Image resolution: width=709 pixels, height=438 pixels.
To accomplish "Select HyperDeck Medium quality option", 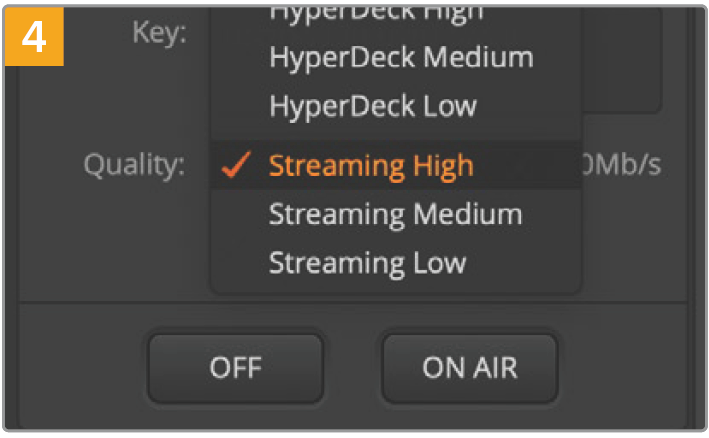I will pyautogui.click(x=401, y=57).
